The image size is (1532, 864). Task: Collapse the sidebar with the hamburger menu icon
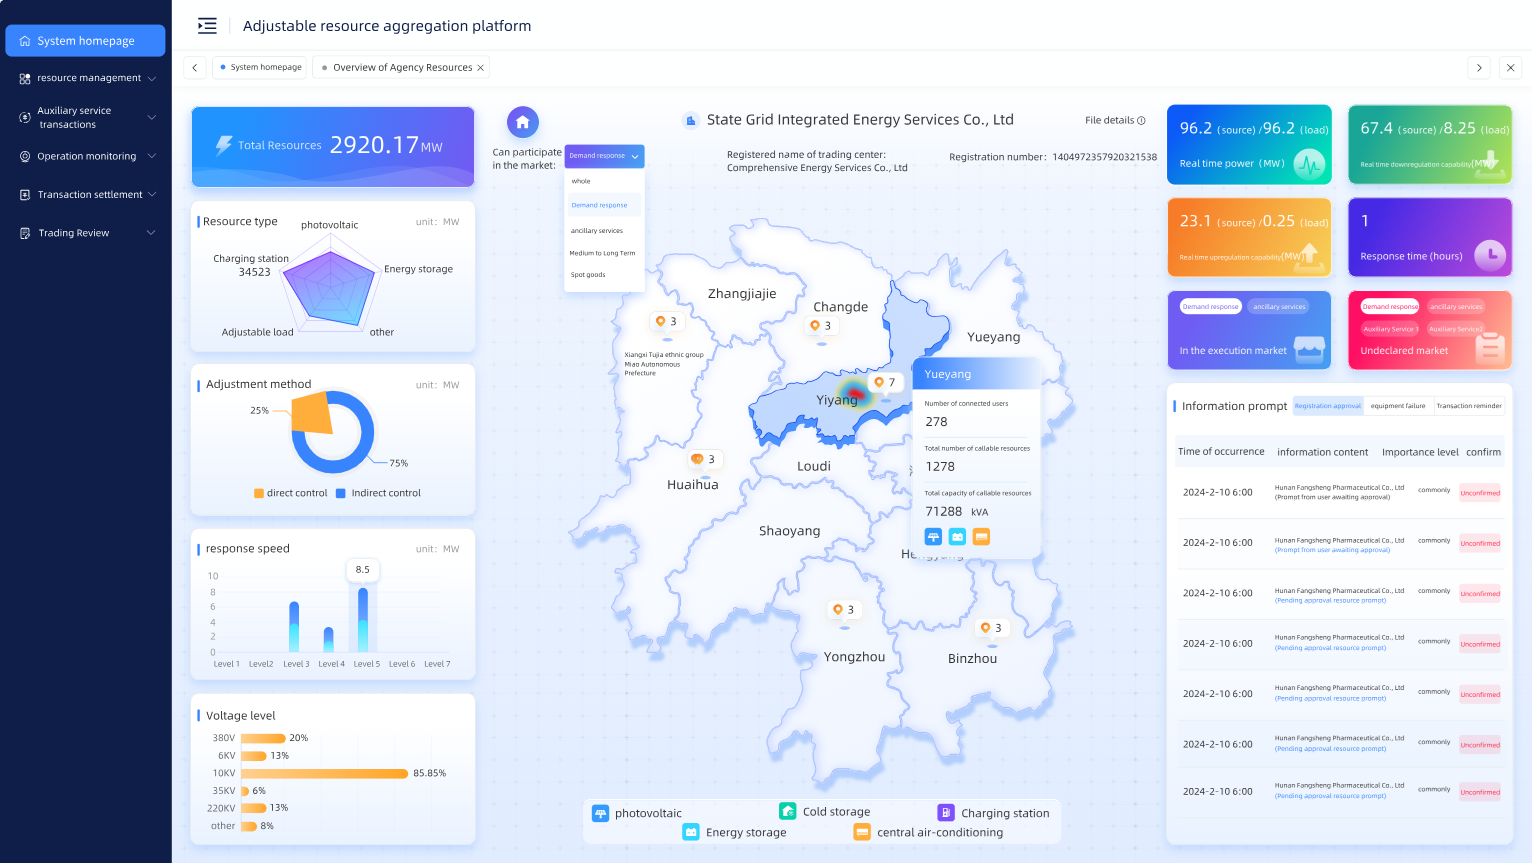click(207, 26)
